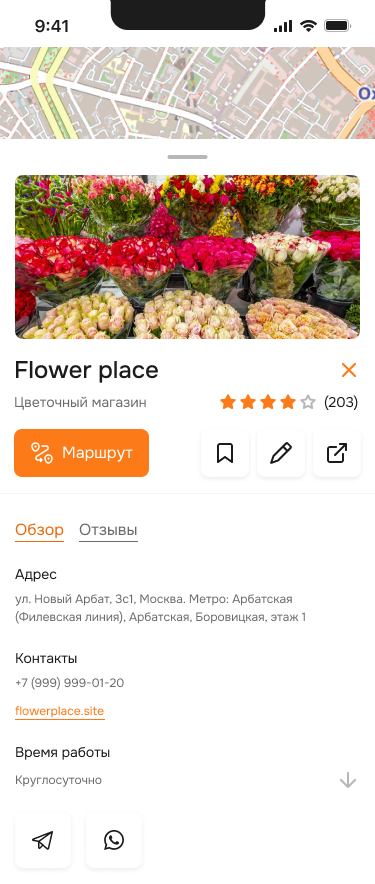Image resolution: width=375 pixels, height=884 pixels.
Task: Expand working hours with the down arrow
Action: (x=348, y=780)
